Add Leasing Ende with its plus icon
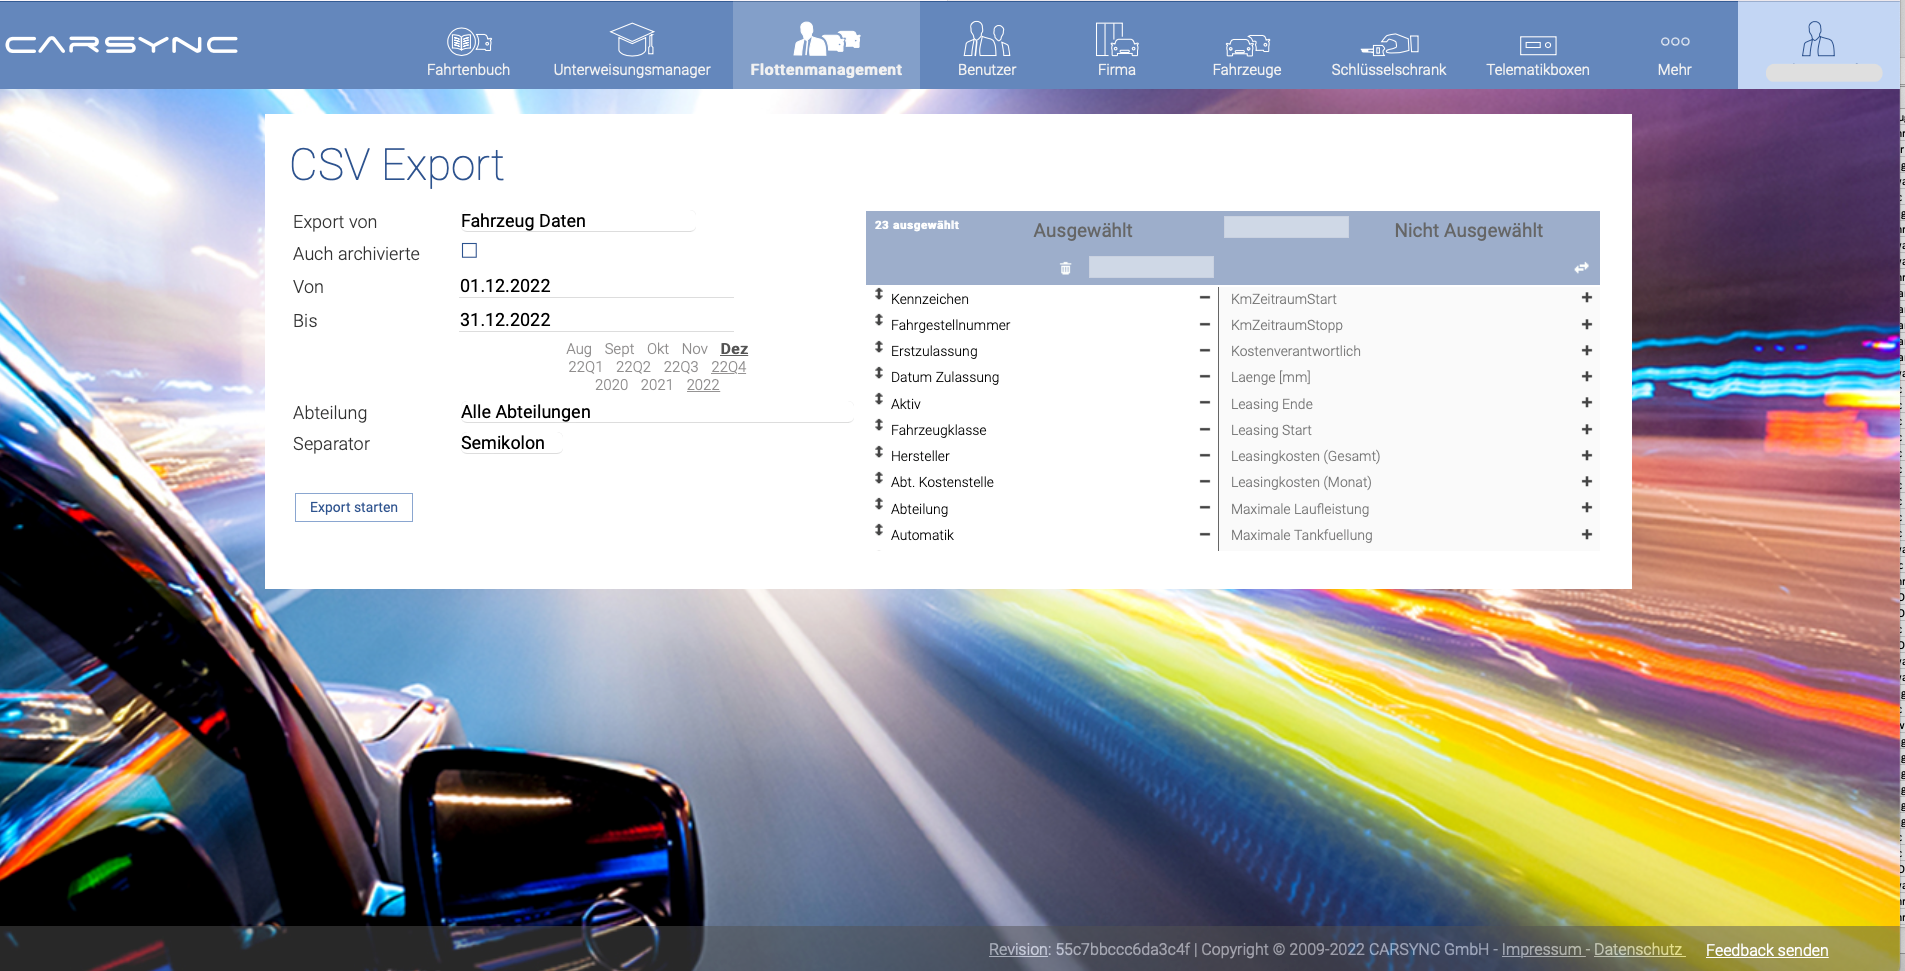 point(1587,402)
